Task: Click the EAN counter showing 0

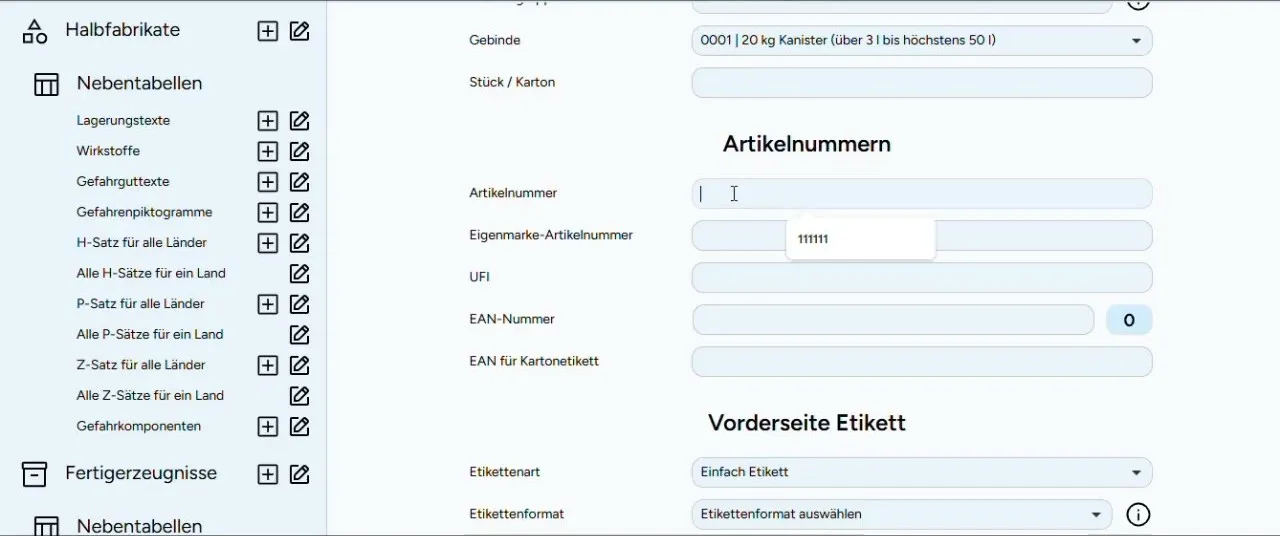Action: click(1129, 321)
